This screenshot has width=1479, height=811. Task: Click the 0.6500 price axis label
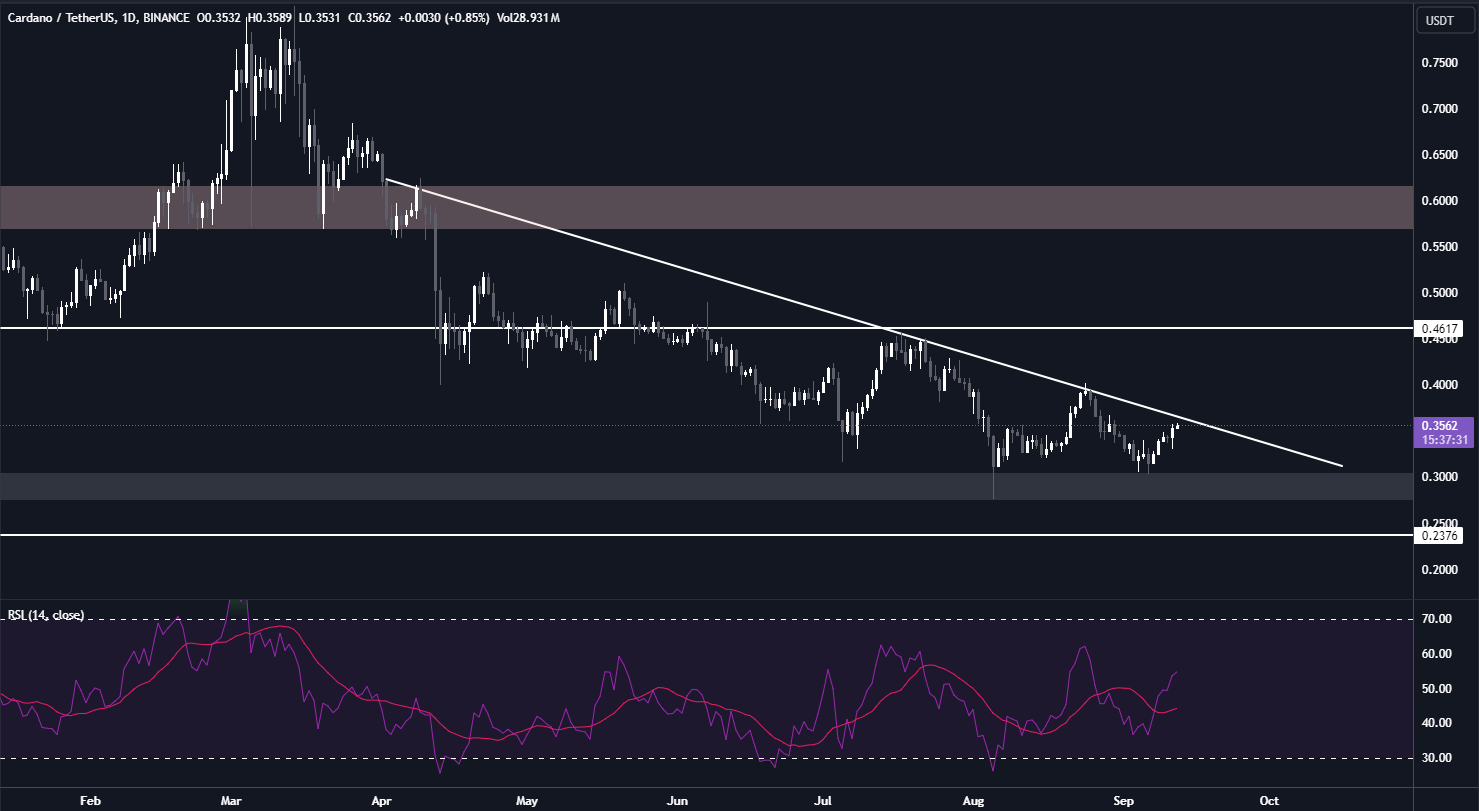tap(1440, 155)
